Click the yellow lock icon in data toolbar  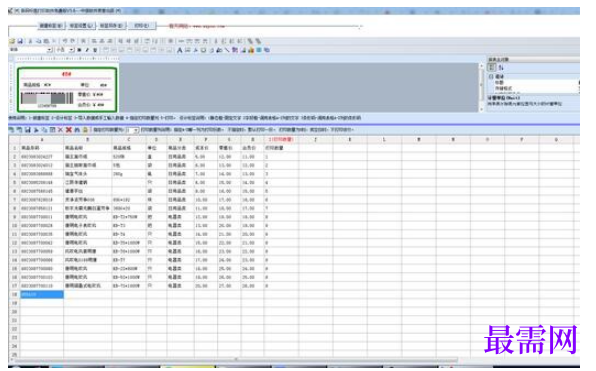[85, 130]
